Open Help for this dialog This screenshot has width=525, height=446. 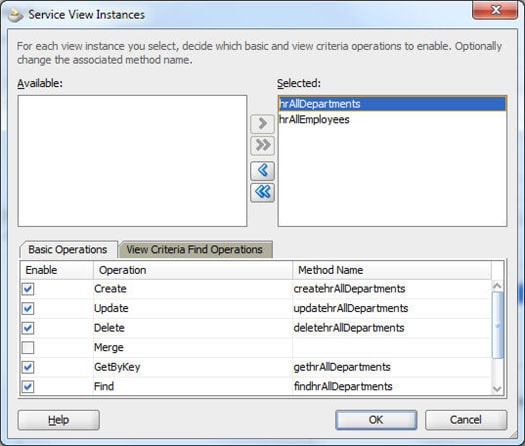click(59, 420)
